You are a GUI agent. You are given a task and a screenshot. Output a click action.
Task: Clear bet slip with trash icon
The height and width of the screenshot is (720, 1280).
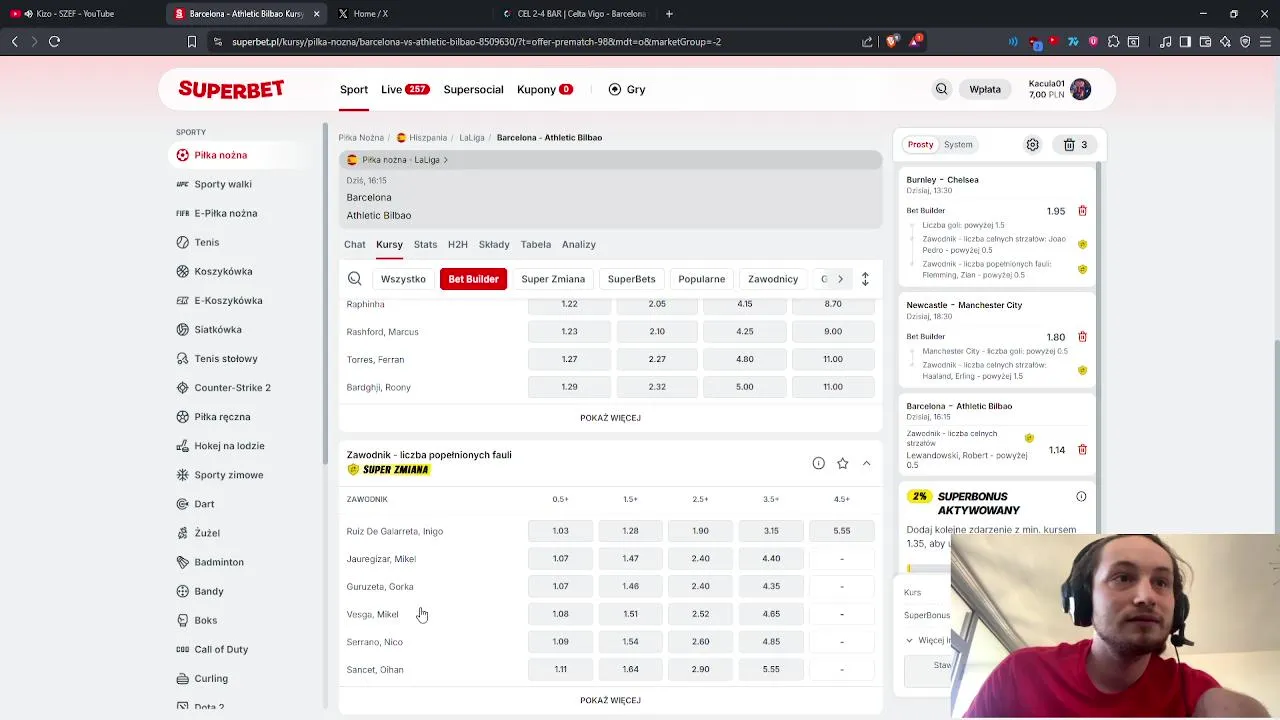click(x=1076, y=144)
